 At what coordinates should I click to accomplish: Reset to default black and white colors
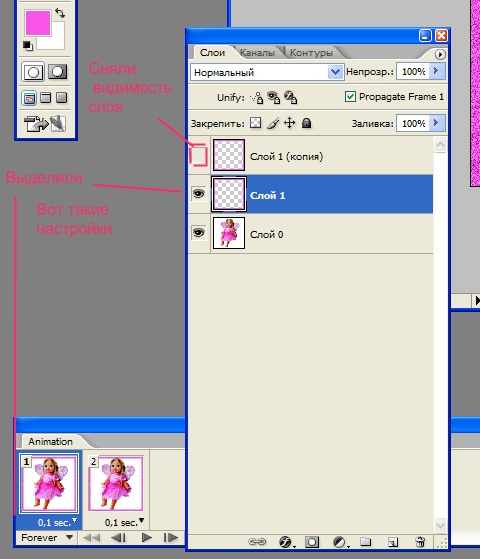click(27, 46)
